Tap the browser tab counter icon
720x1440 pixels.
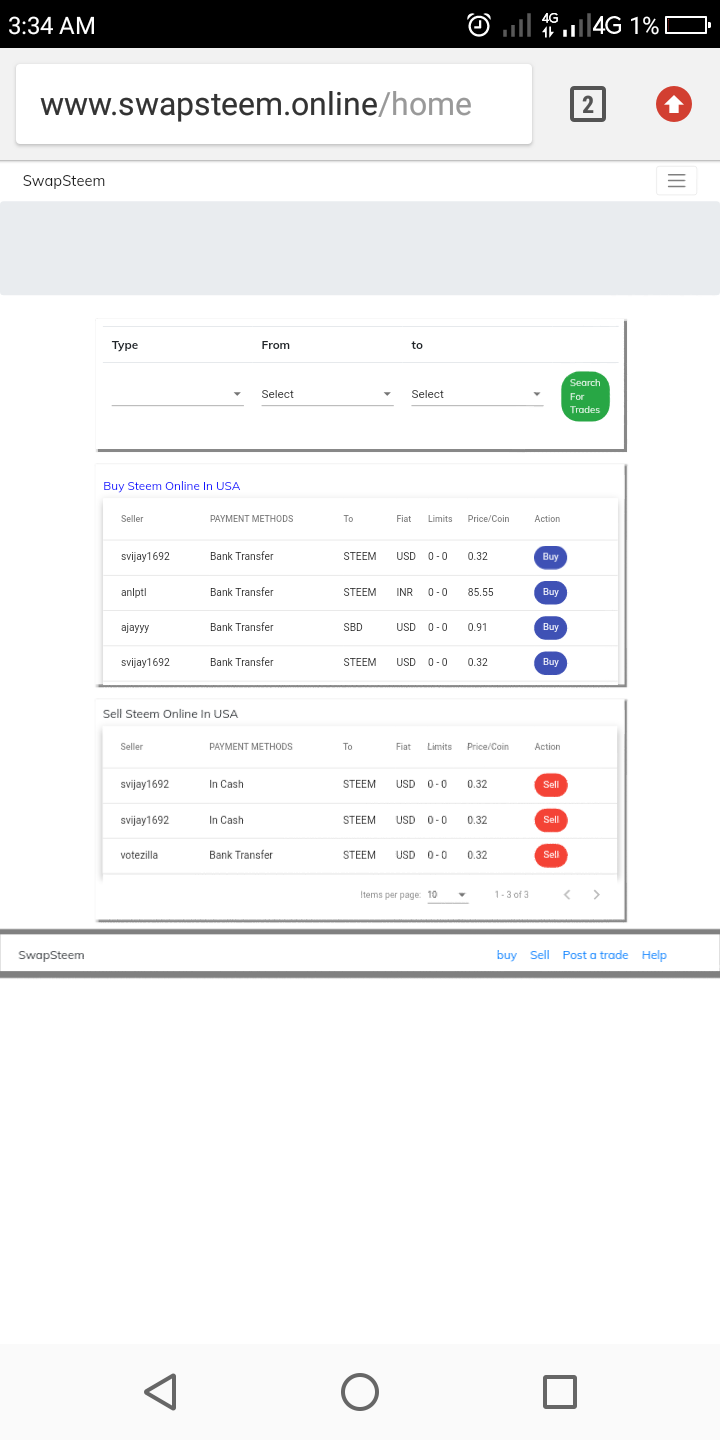point(588,104)
